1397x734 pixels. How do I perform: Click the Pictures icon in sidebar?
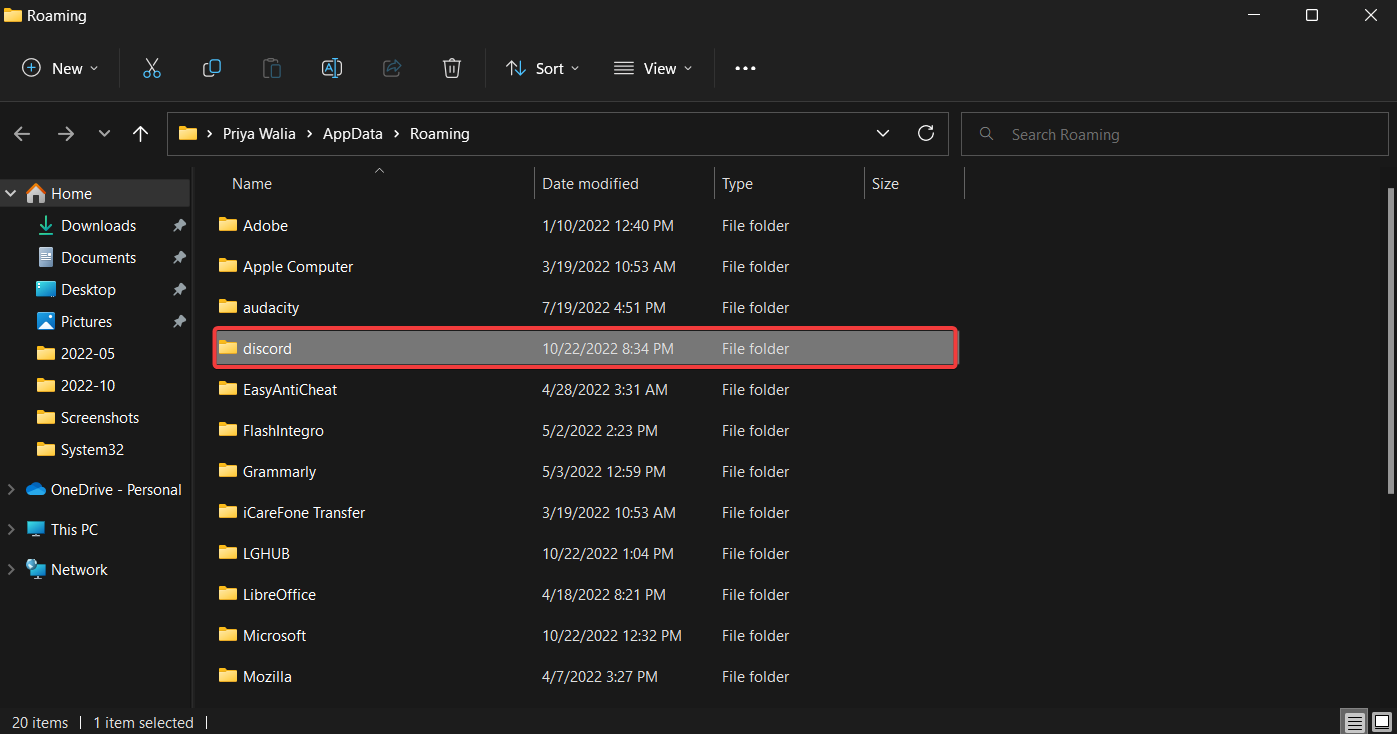tap(46, 321)
